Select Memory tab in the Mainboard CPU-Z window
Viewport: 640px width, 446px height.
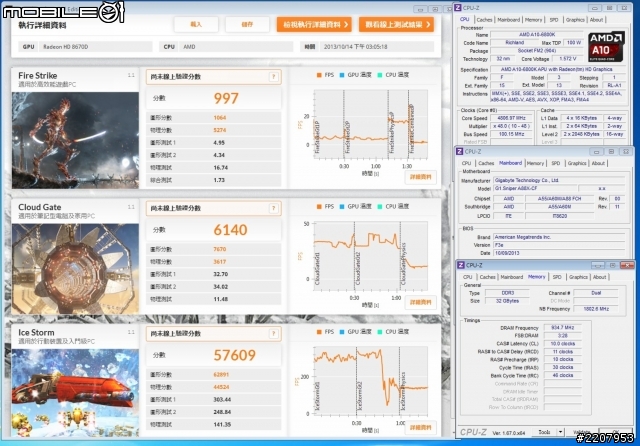pyautogui.click(x=535, y=163)
